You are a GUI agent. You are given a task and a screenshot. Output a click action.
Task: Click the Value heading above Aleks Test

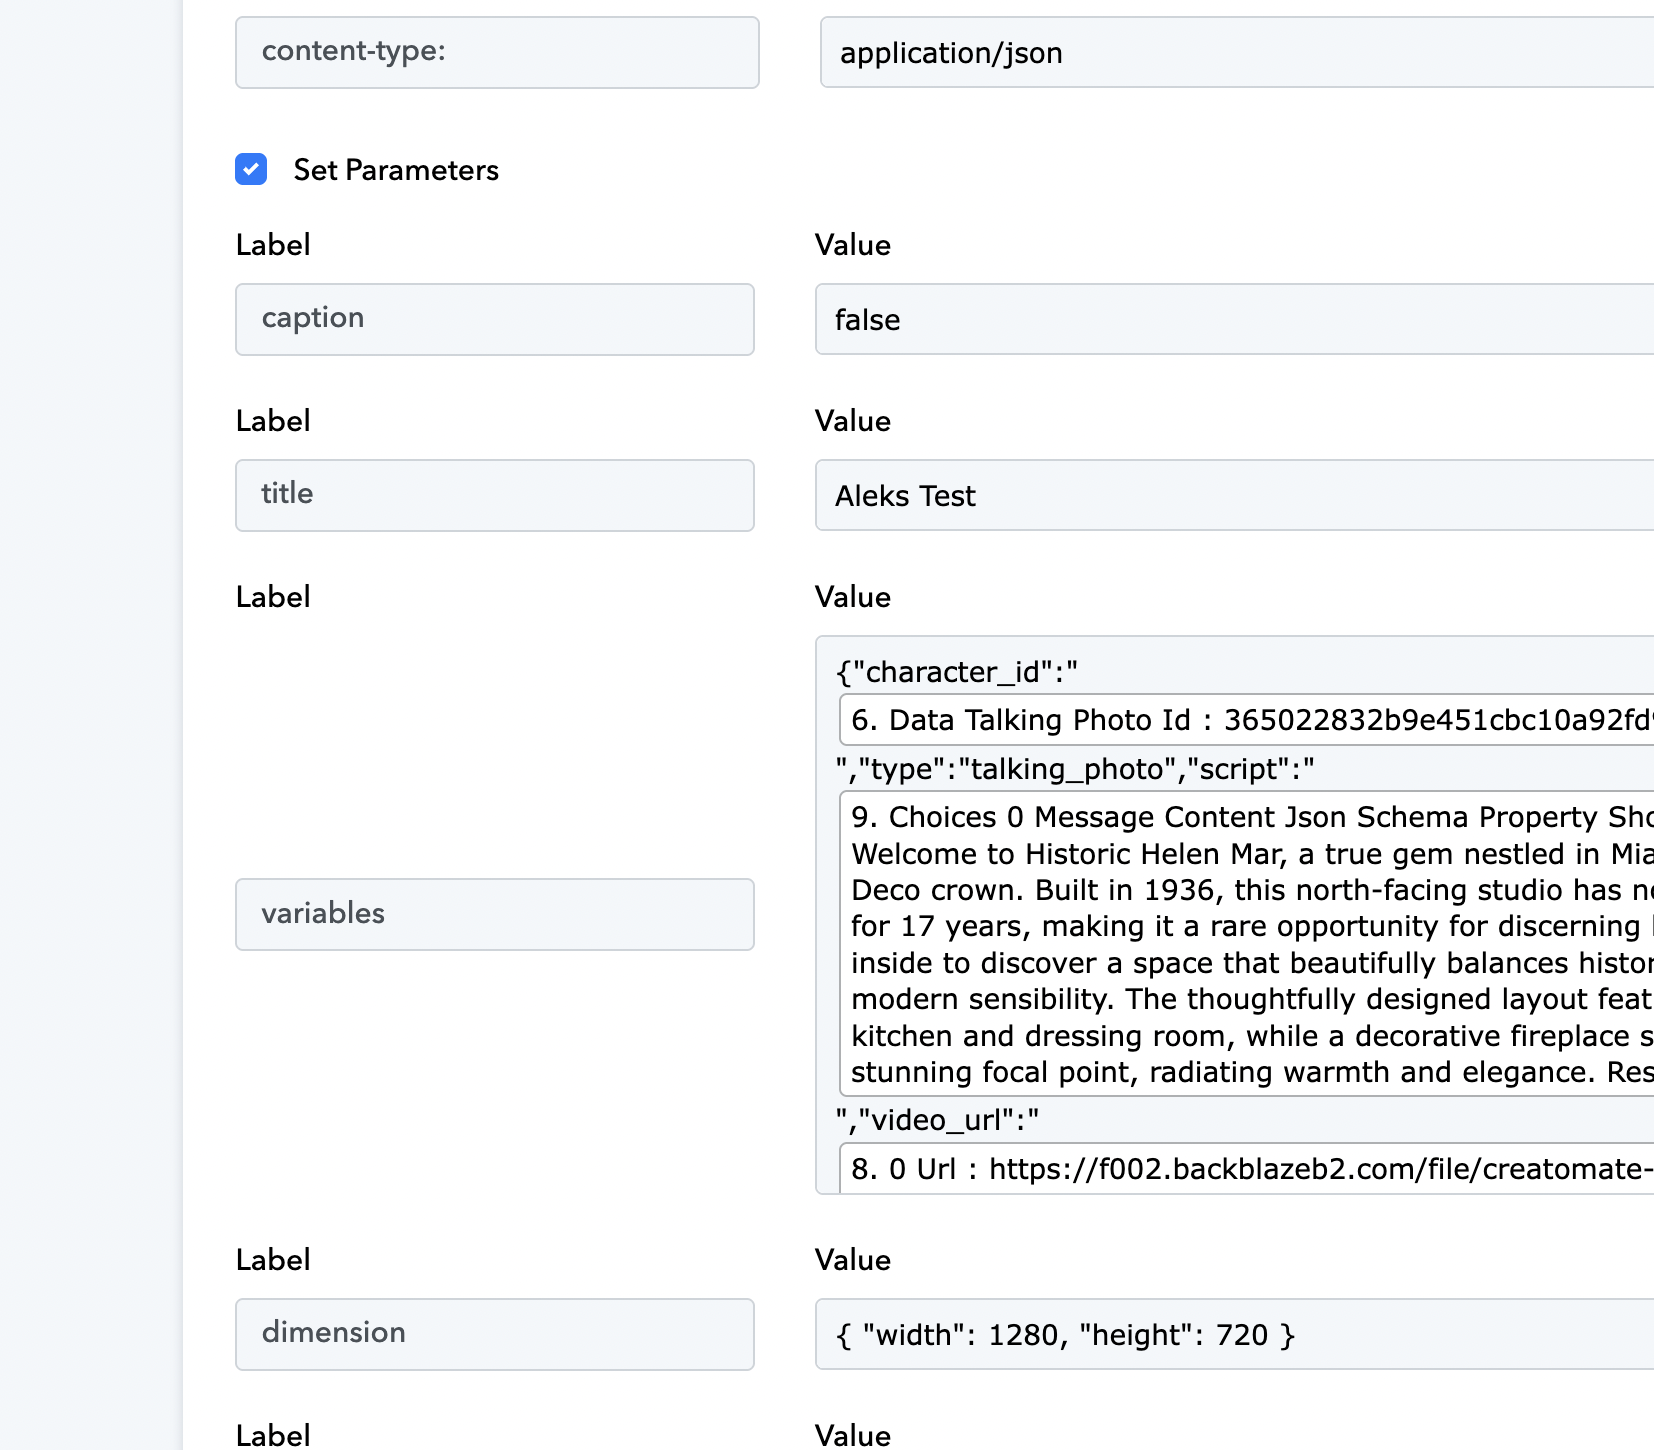[852, 421]
